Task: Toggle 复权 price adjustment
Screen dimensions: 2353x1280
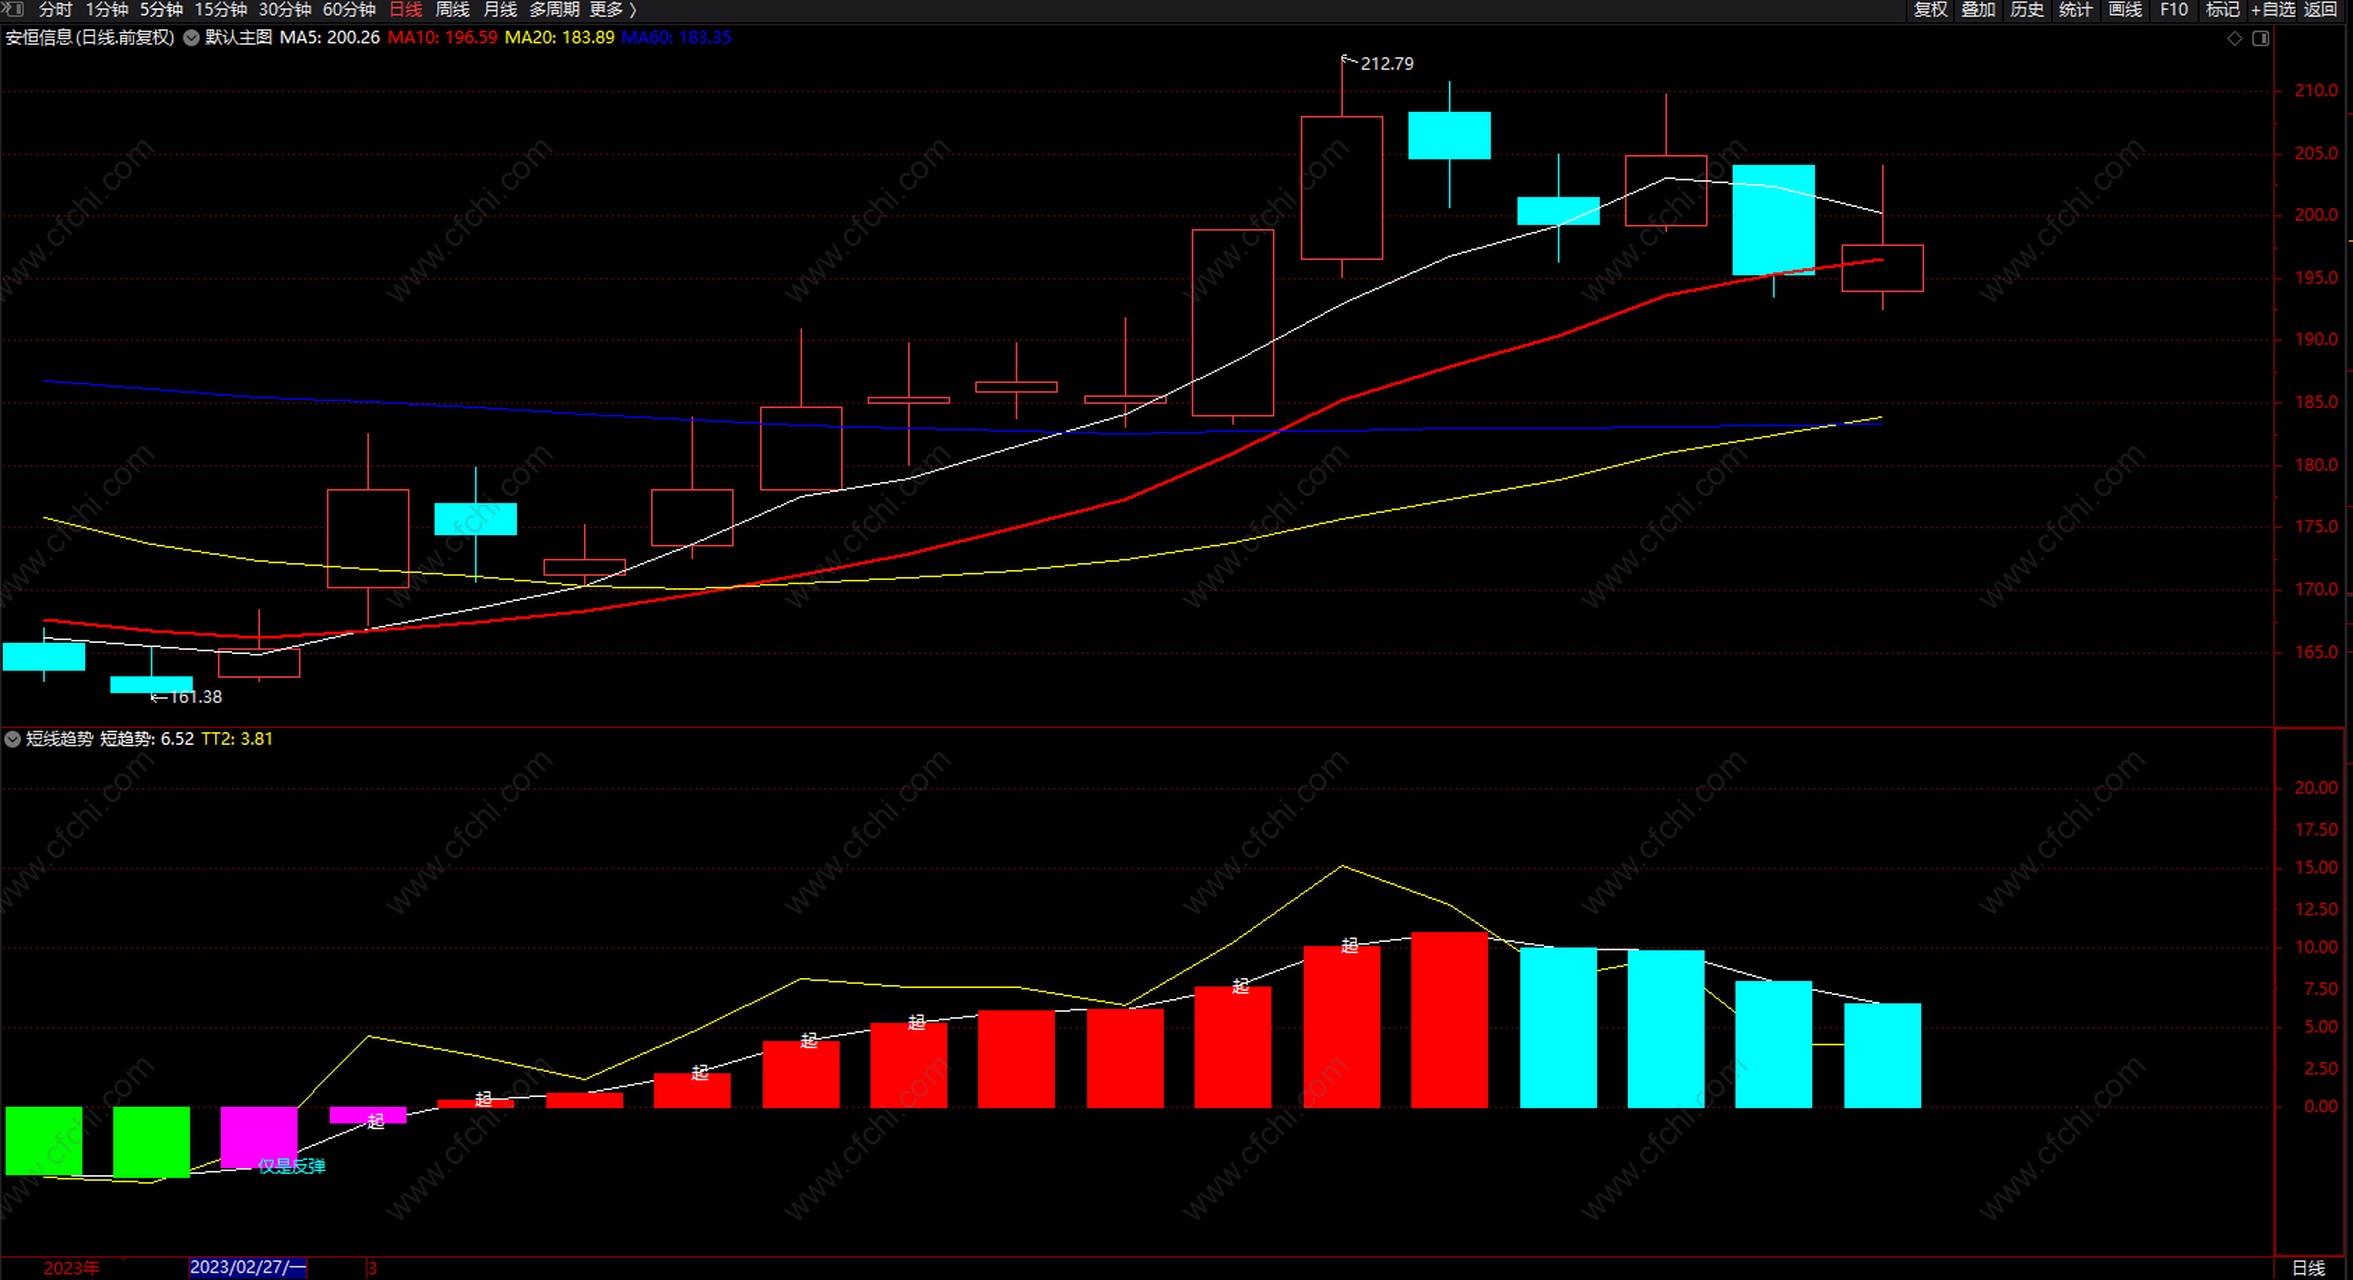Action: point(1930,10)
